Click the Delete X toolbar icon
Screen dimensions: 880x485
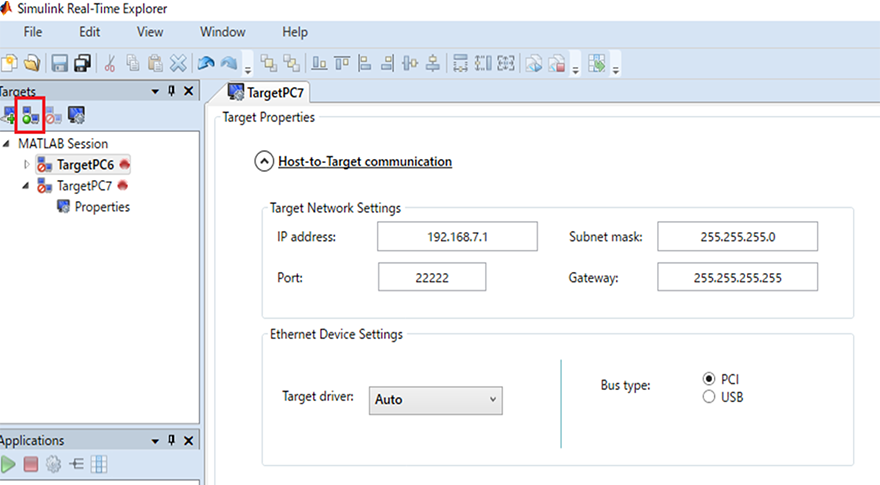click(x=178, y=63)
